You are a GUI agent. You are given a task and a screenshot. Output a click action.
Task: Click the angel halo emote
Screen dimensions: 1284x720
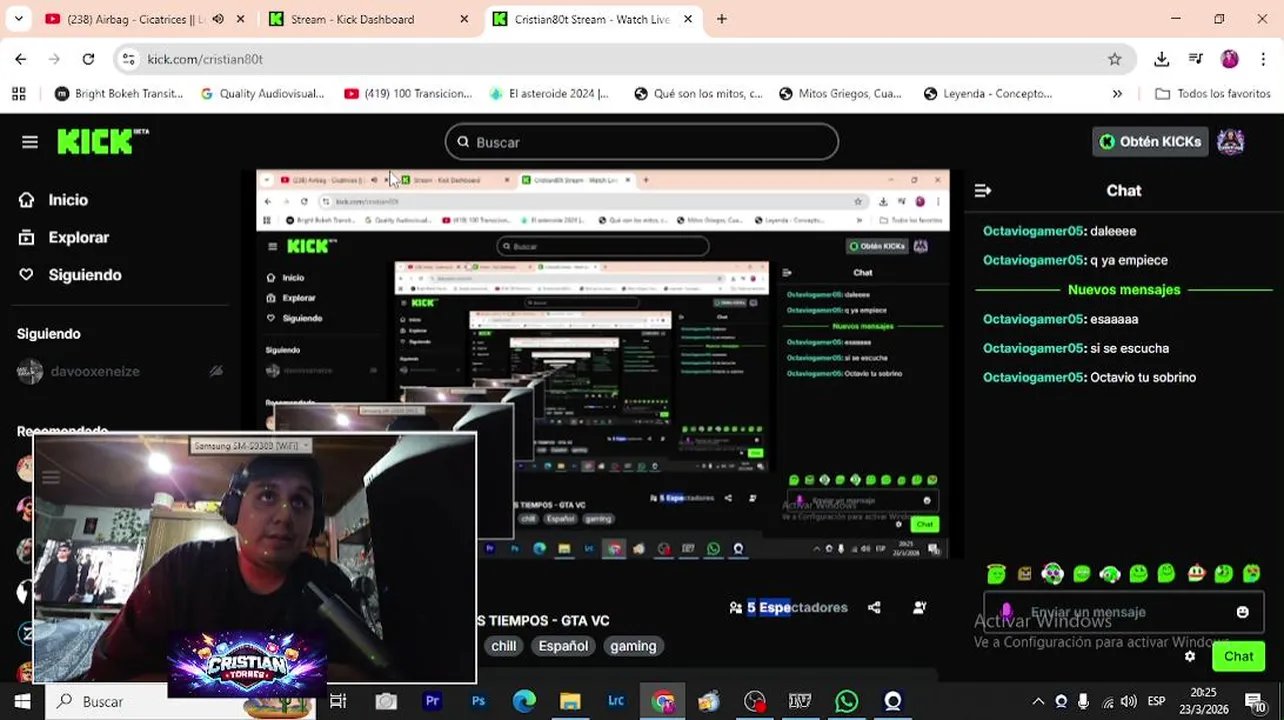pyautogui.click(x=996, y=573)
